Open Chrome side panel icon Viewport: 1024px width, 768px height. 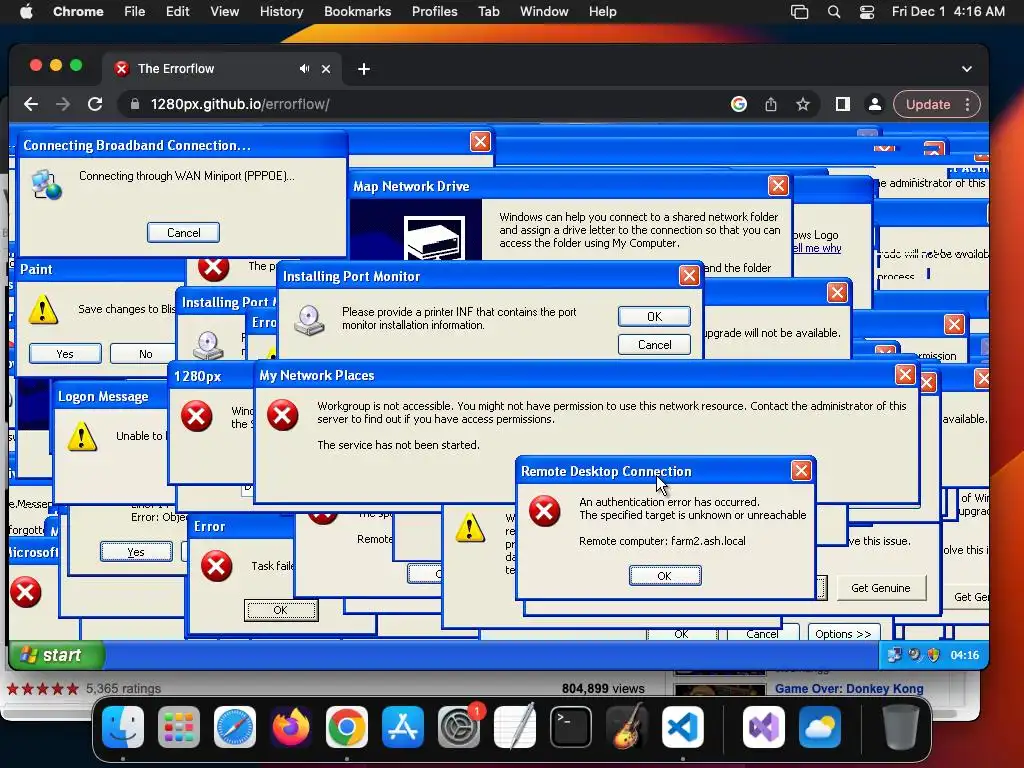tap(842, 104)
